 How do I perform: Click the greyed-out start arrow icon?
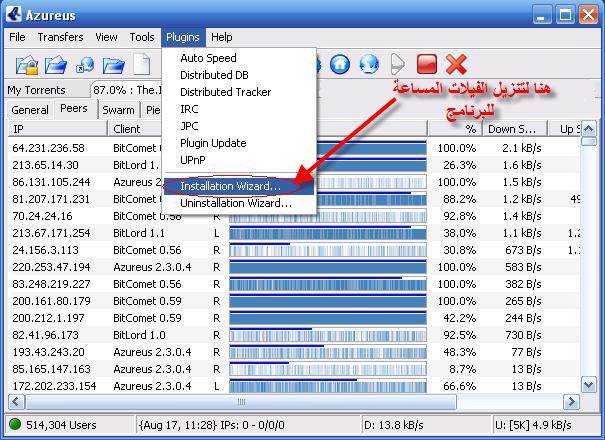[x=397, y=64]
